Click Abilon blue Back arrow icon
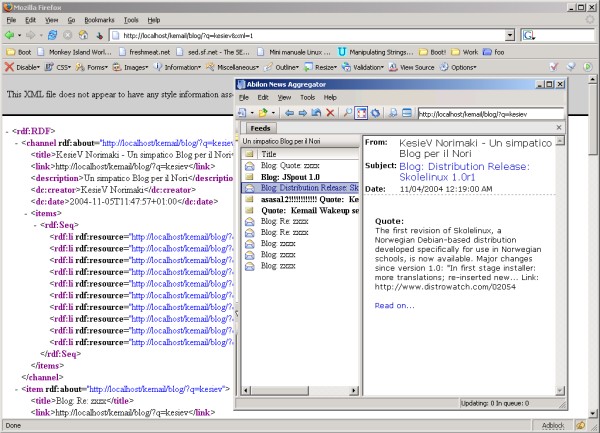This screenshot has height=433, width=600. (289, 113)
